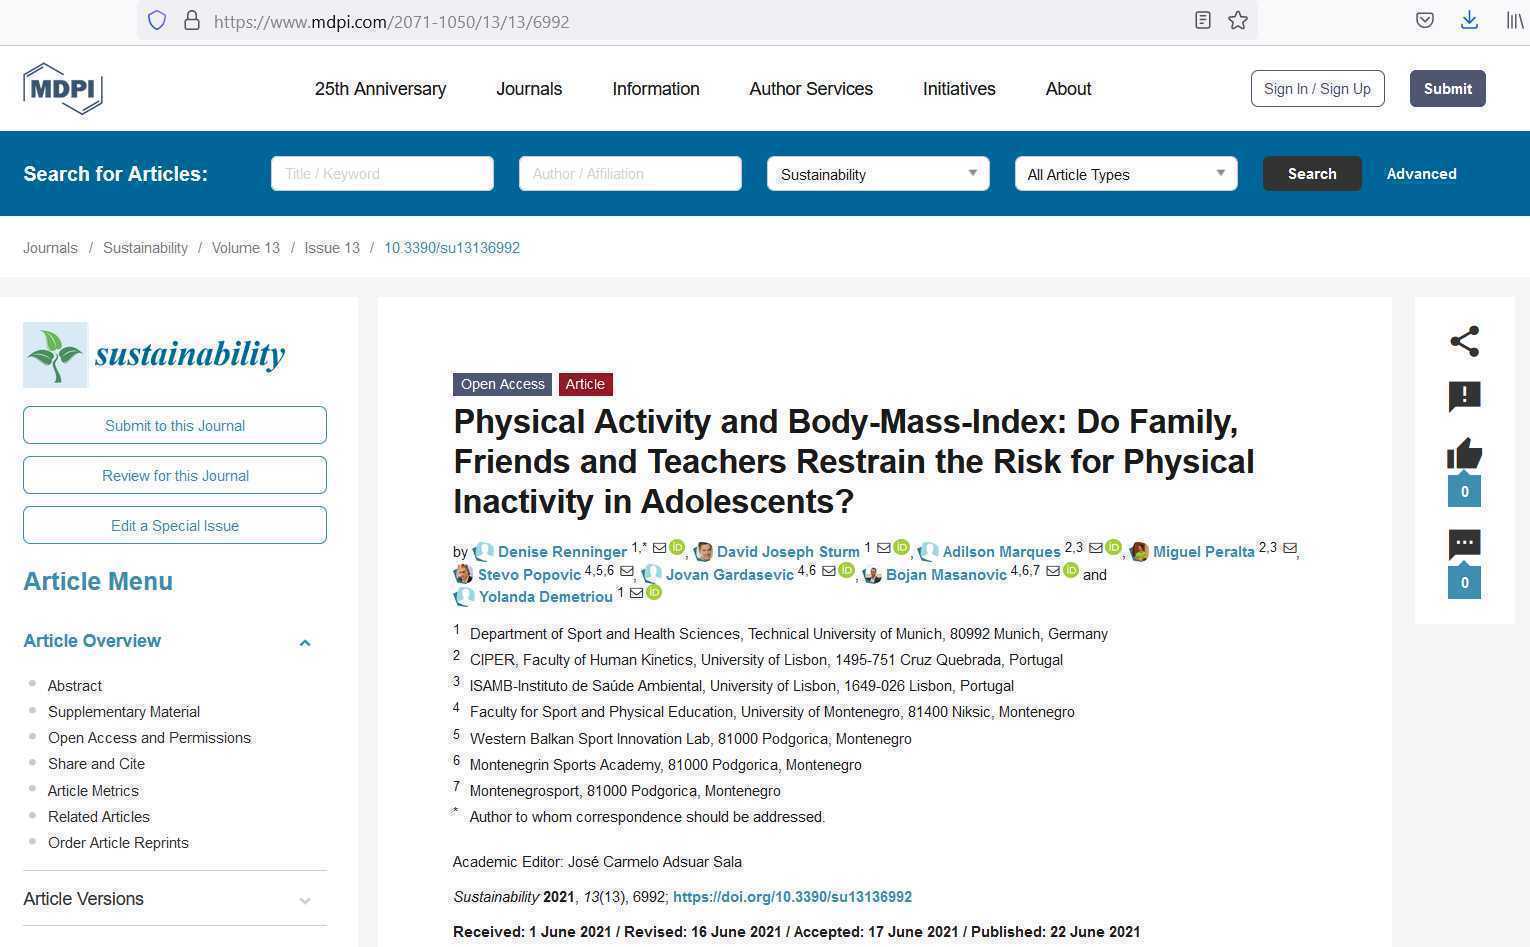Click the comments speech bubble icon
The width and height of the screenshot is (1530, 947).
point(1464,545)
